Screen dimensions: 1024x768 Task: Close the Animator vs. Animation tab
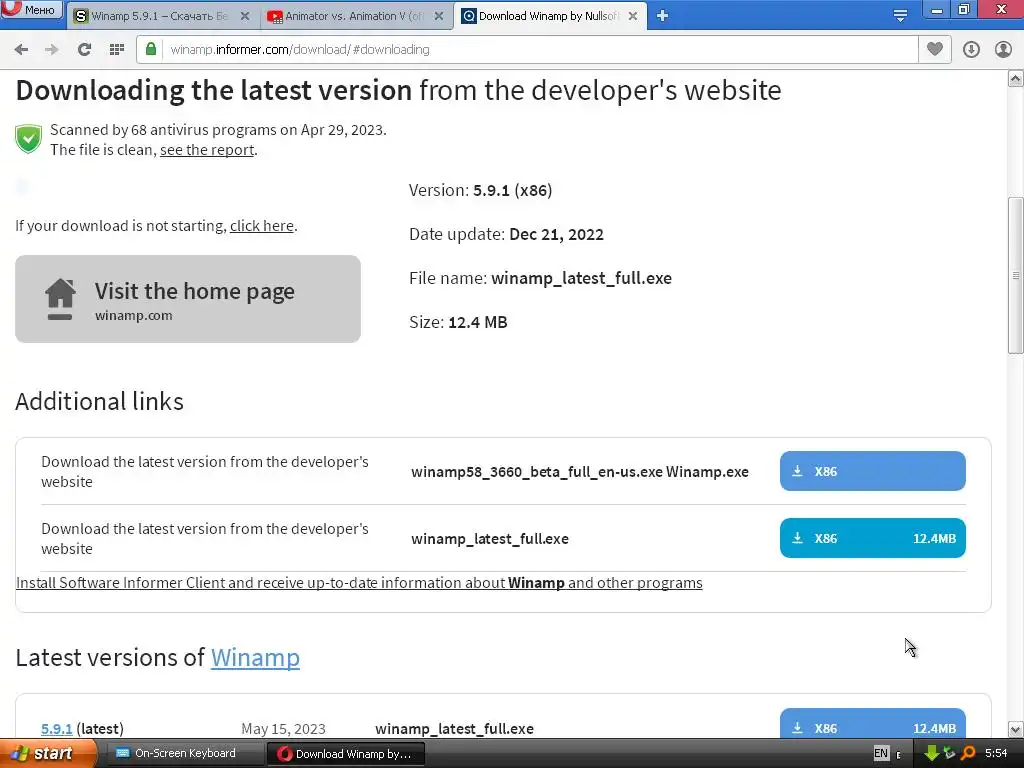(x=439, y=16)
